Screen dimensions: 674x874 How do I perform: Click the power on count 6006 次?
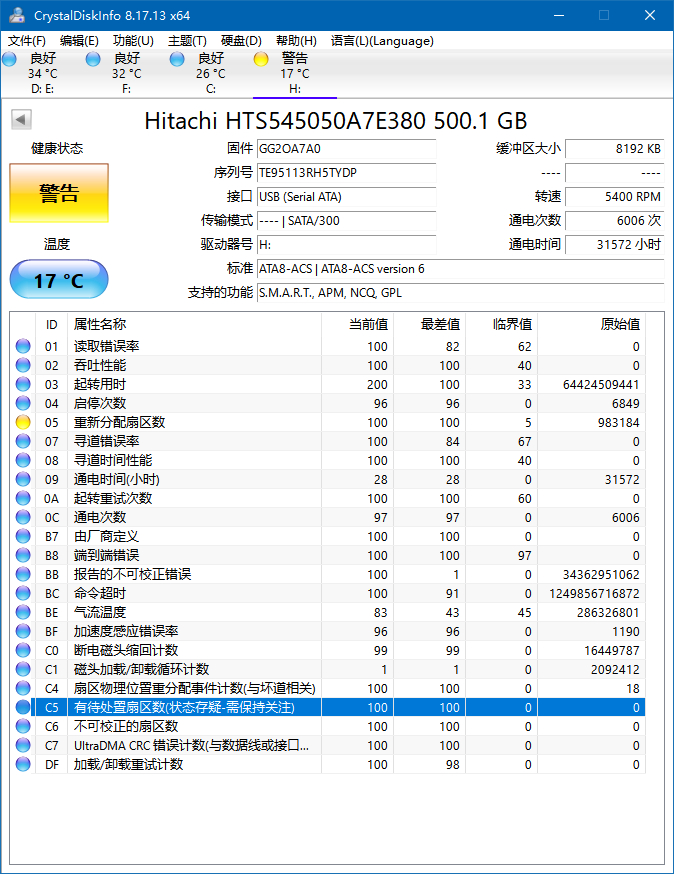click(x=614, y=221)
